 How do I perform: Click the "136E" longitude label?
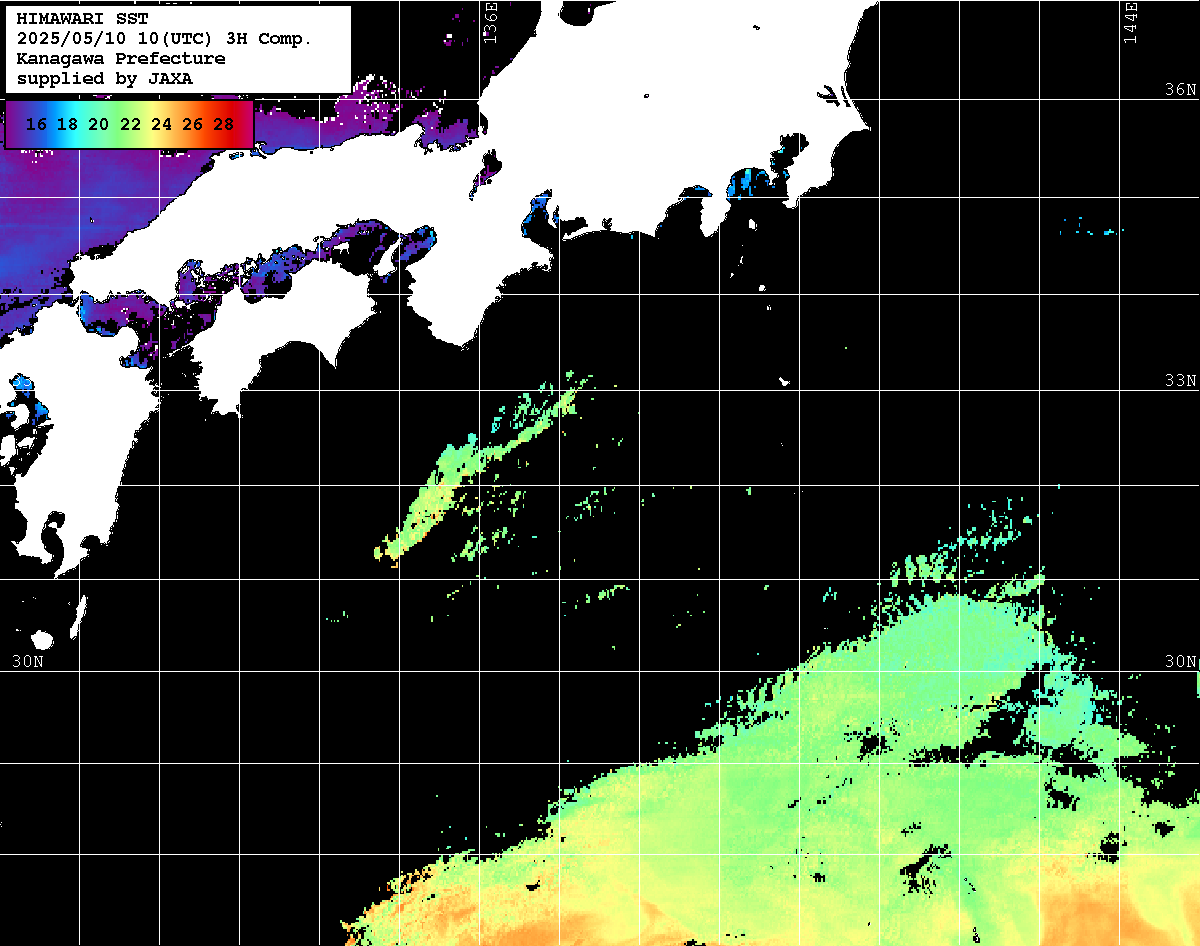coord(490,21)
